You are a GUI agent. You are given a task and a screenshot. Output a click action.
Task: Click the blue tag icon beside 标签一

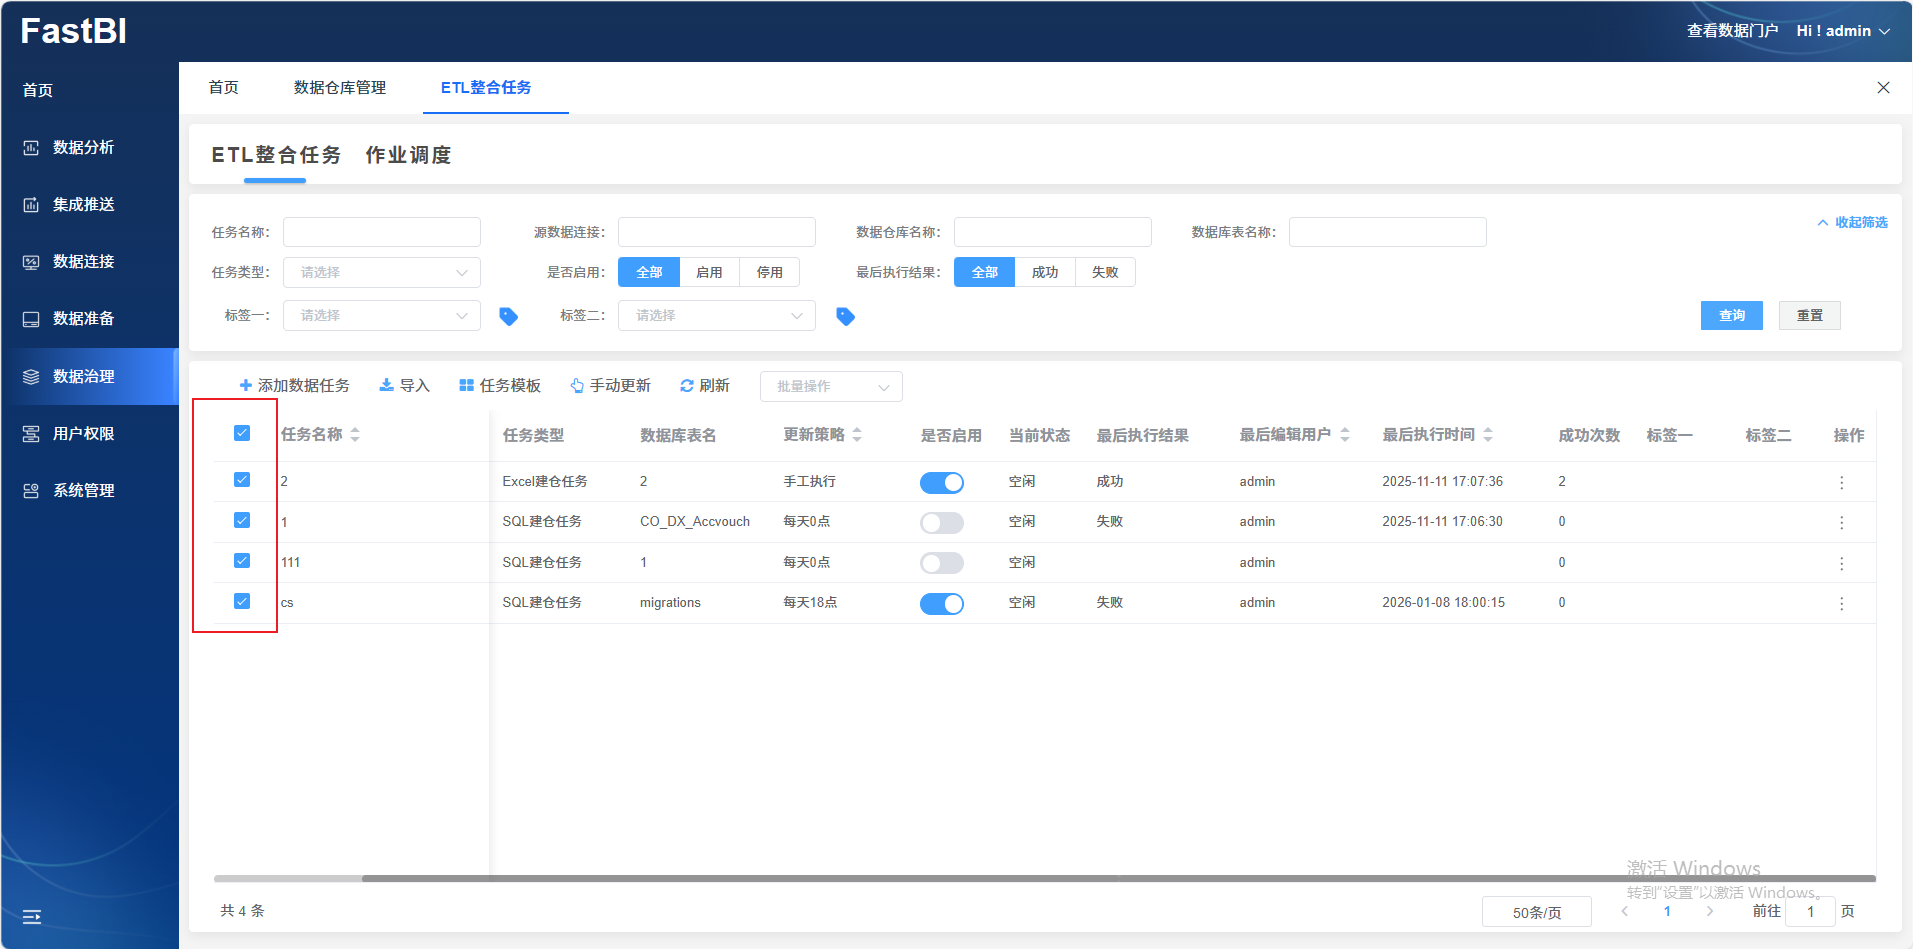pyautogui.click(x=508, y=316)
